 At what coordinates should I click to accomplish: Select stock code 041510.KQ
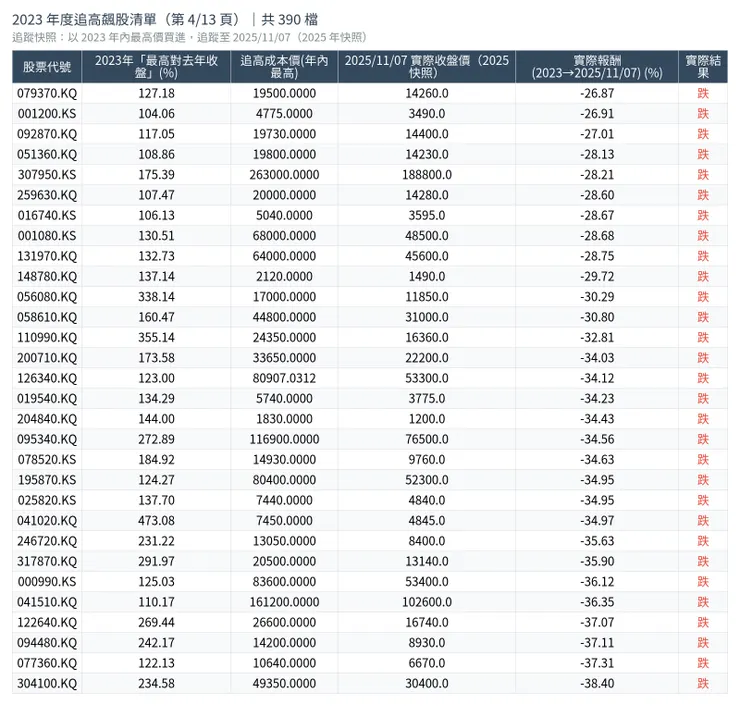[x=47, y=602]
